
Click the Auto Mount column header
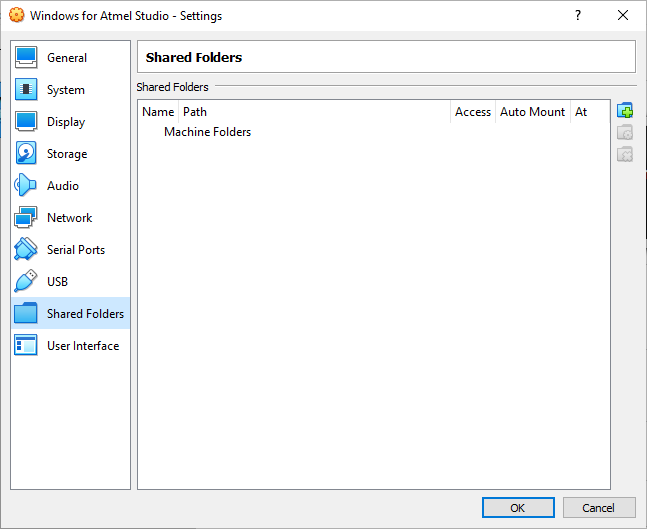(x=533, y=112)
